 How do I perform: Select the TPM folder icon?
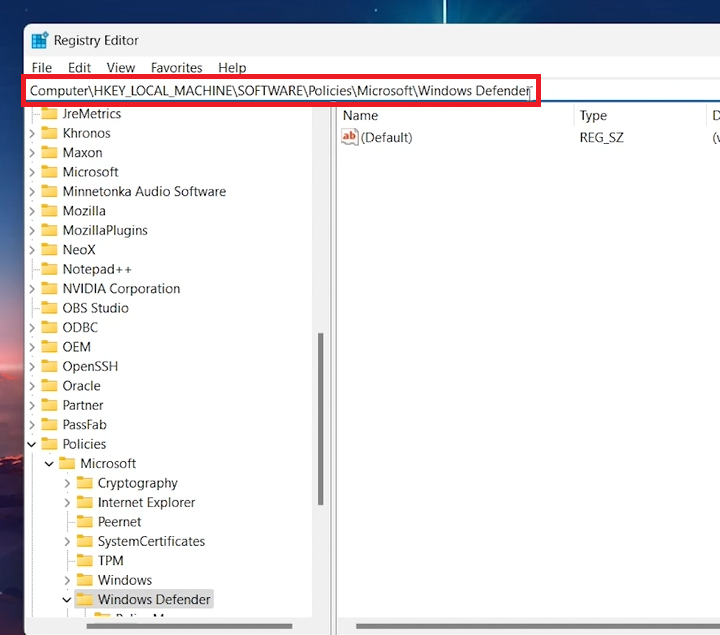pos(84,561)
